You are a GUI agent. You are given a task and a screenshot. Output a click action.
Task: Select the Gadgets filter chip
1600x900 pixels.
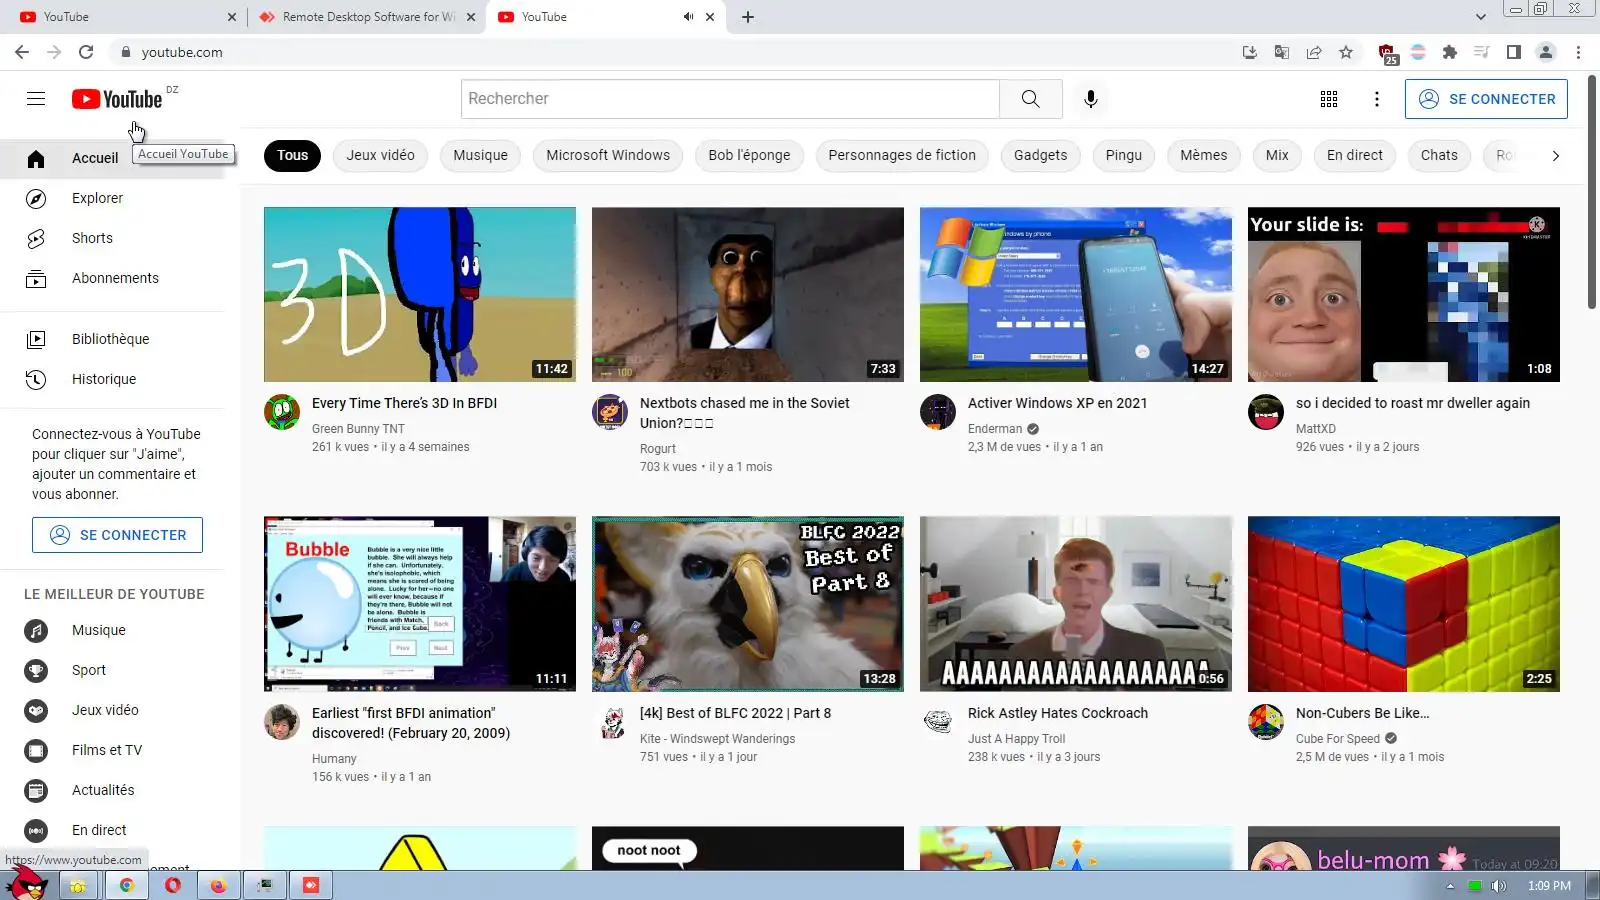click(1040, 155)
